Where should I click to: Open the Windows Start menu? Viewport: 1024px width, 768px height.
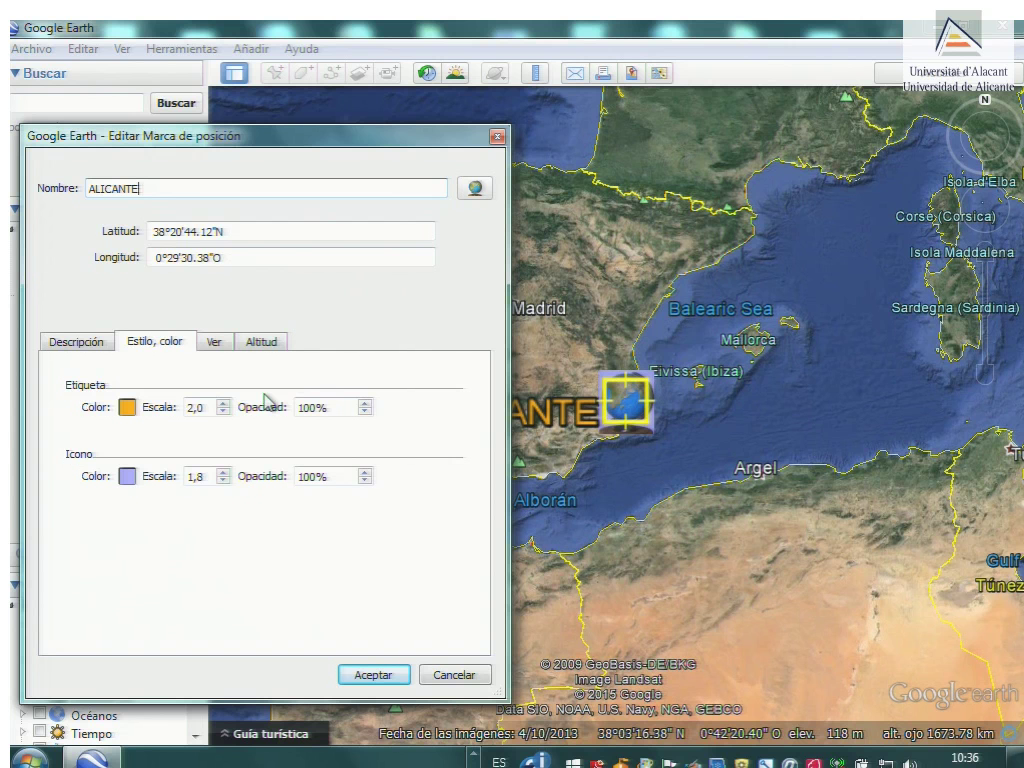[29, 759]
